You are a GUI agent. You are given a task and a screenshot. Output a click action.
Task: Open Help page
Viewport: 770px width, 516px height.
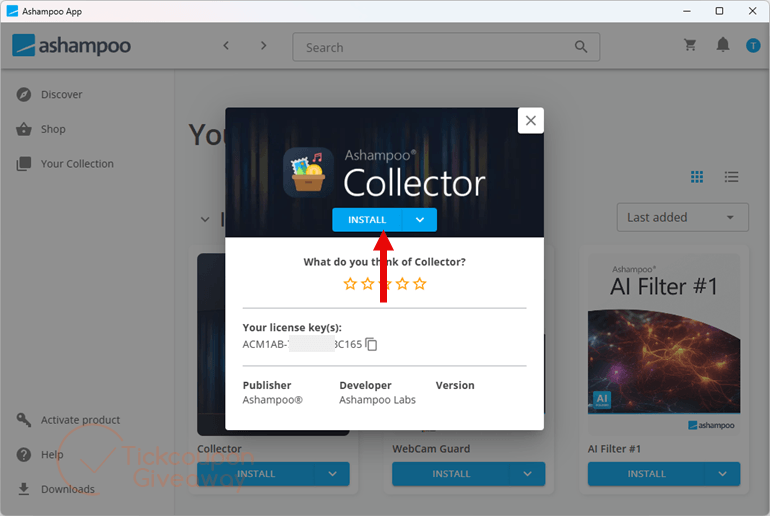[52, 455]
